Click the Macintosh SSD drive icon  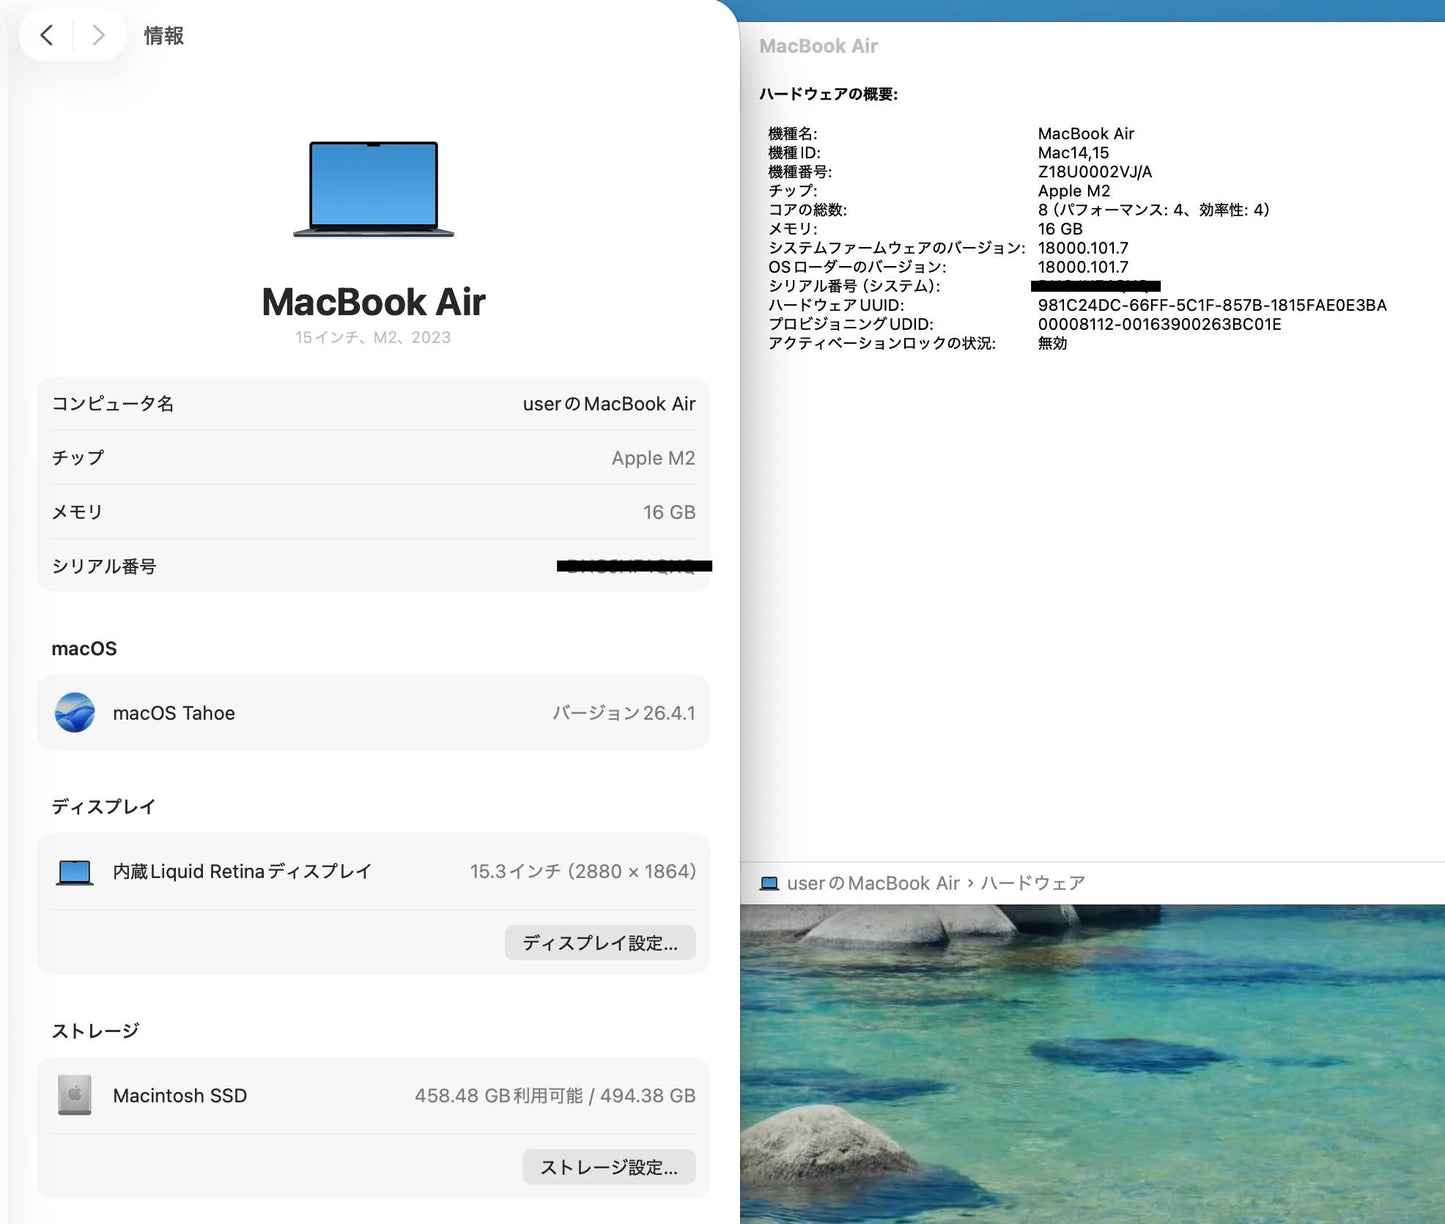click(x=75, y=1096)
